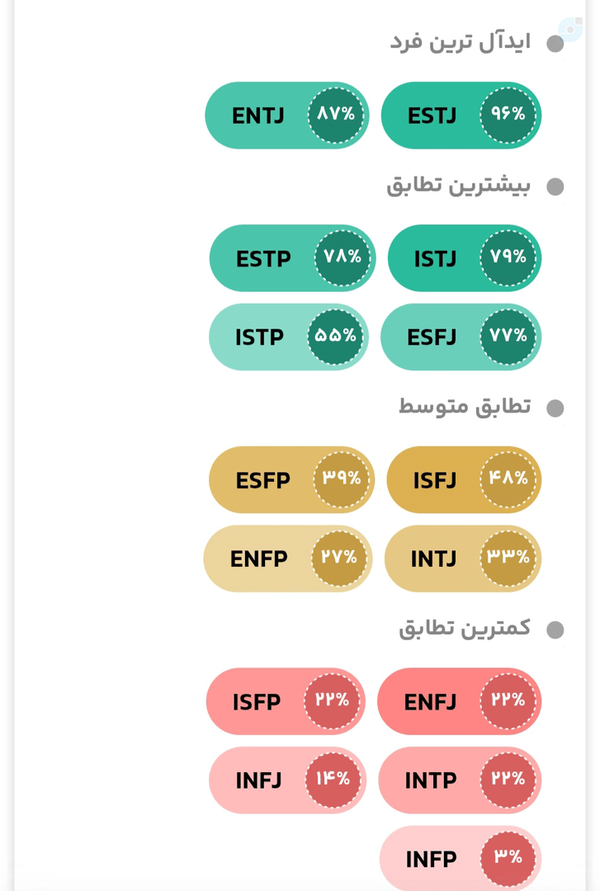600x891 pixels.
Task: Tap the INFP 3% lowest match pill
Action: [x=460, y=859]
